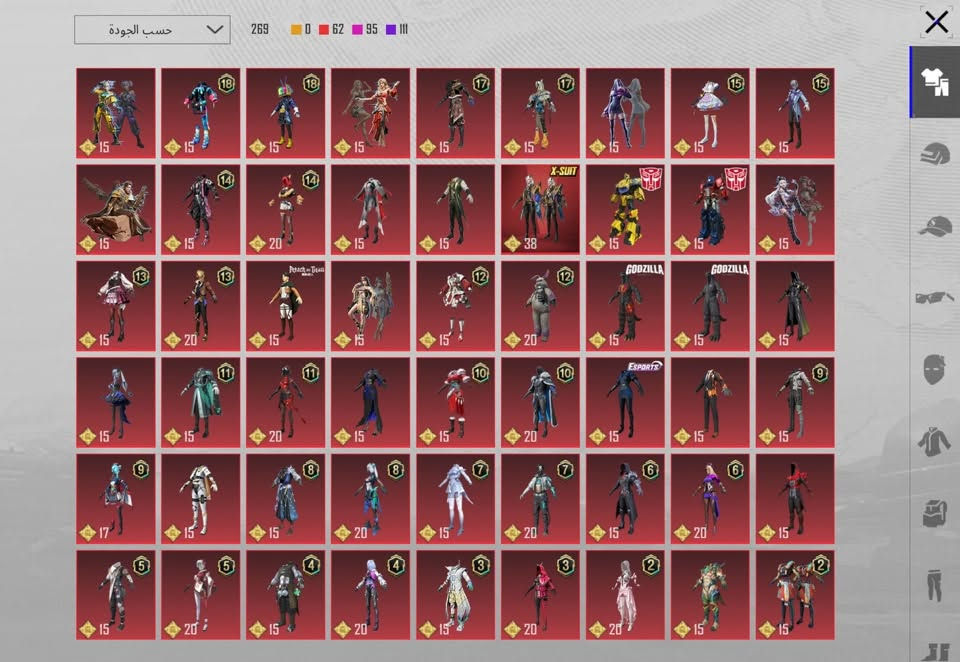Click the orange rarity swatch showing 0

pos(296,29)
